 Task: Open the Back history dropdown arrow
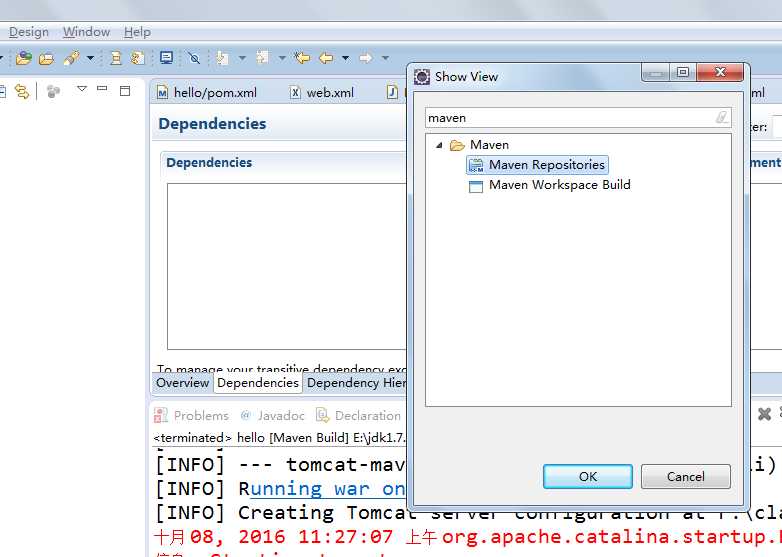(346, 58)
